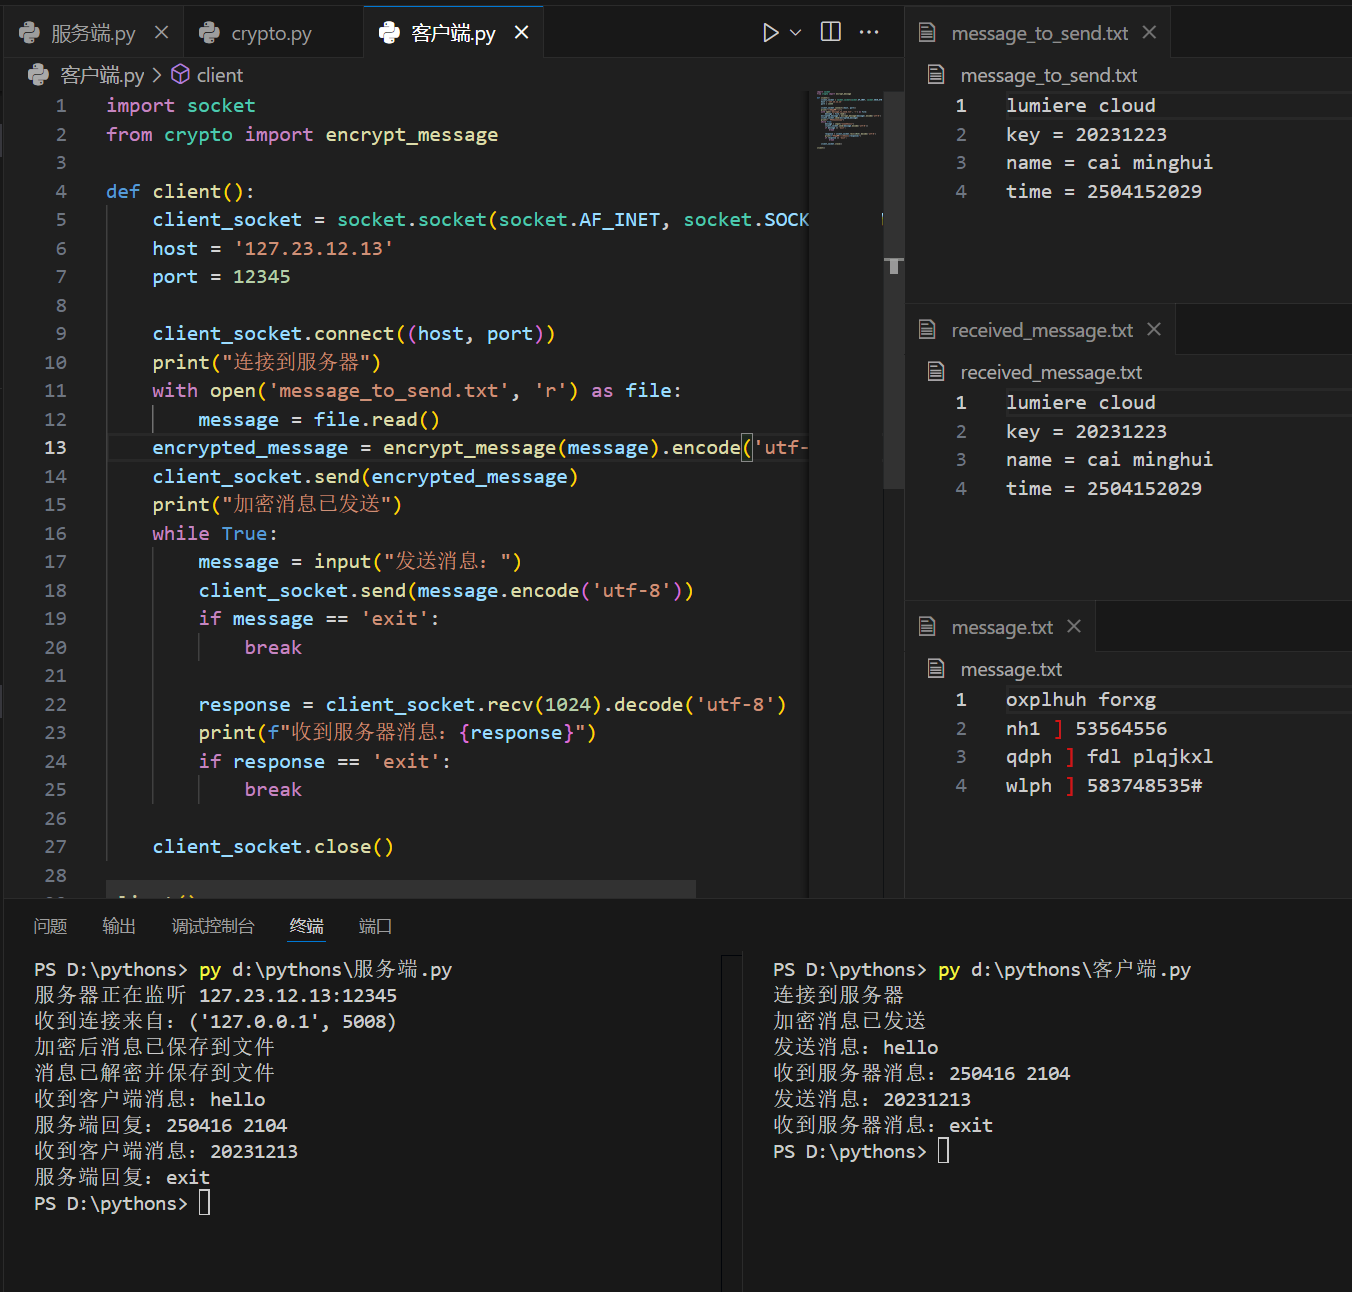The width and height of the screenshot is (1352, 1292).
Task: Click the client symbol cube icon
Action: (x=181, y=75)
